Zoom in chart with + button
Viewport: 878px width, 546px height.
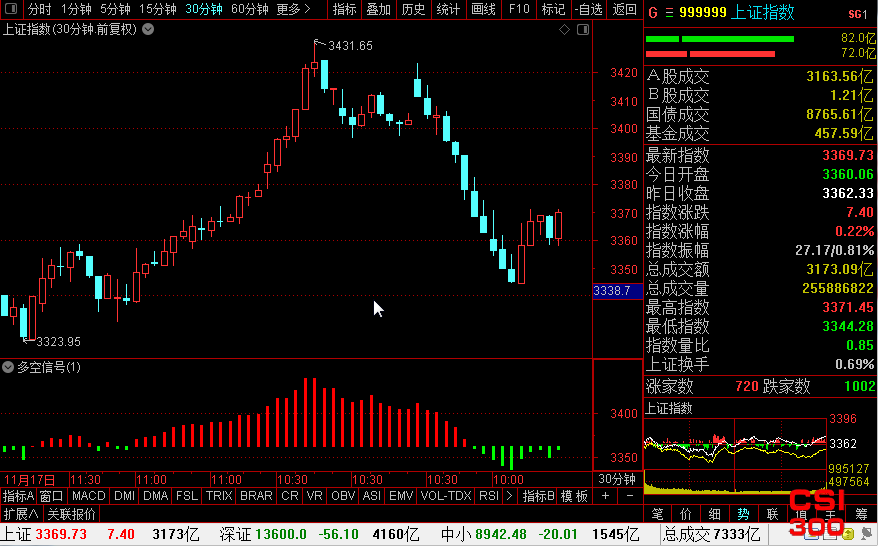pyautogui.click(x=605, y=496)
